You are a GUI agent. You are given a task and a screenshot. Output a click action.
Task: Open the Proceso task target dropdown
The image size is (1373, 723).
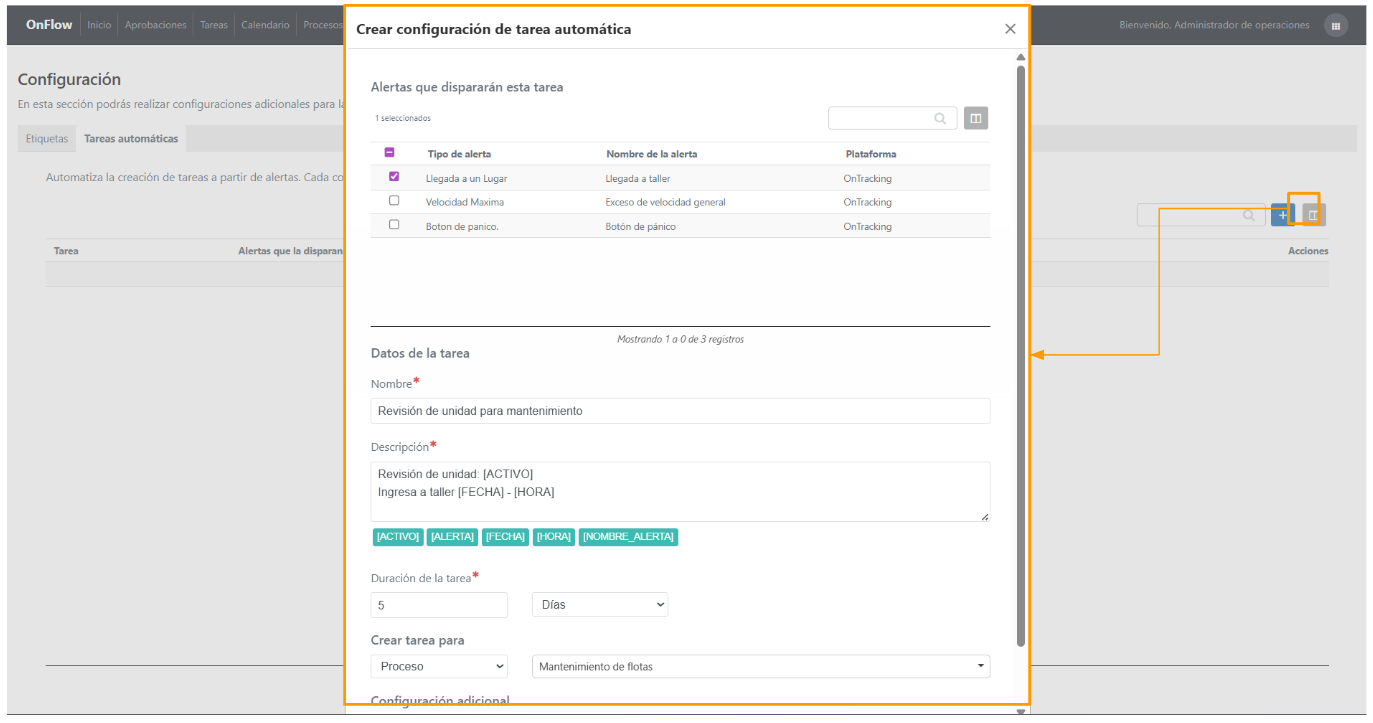point(439,666)
